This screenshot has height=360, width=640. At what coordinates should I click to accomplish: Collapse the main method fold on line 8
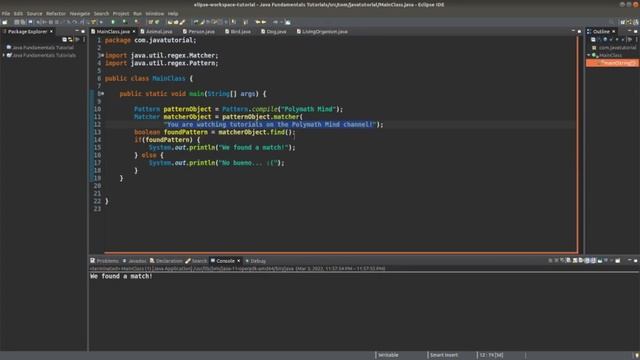[x=102, y=94]
